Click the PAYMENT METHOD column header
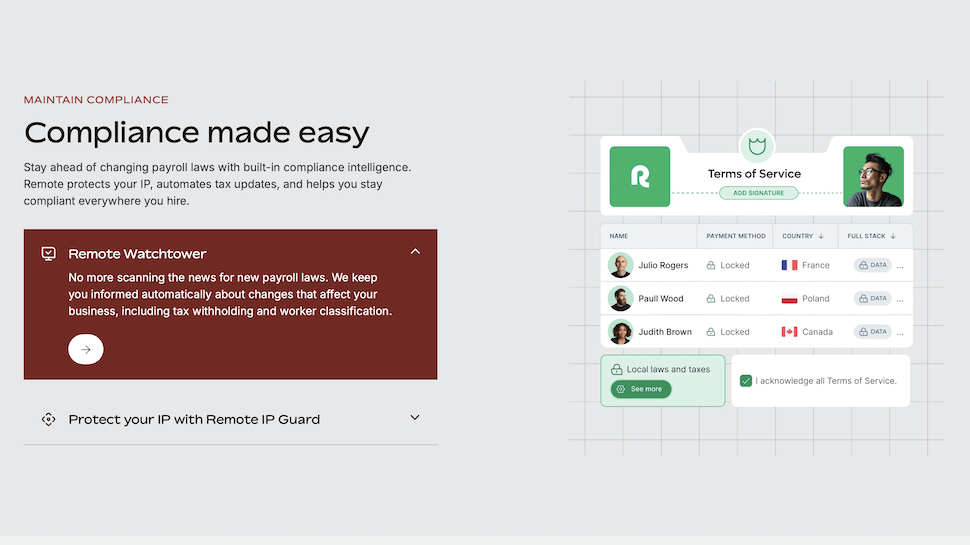This screenshot has height=545, width=970. pos(736,236)
